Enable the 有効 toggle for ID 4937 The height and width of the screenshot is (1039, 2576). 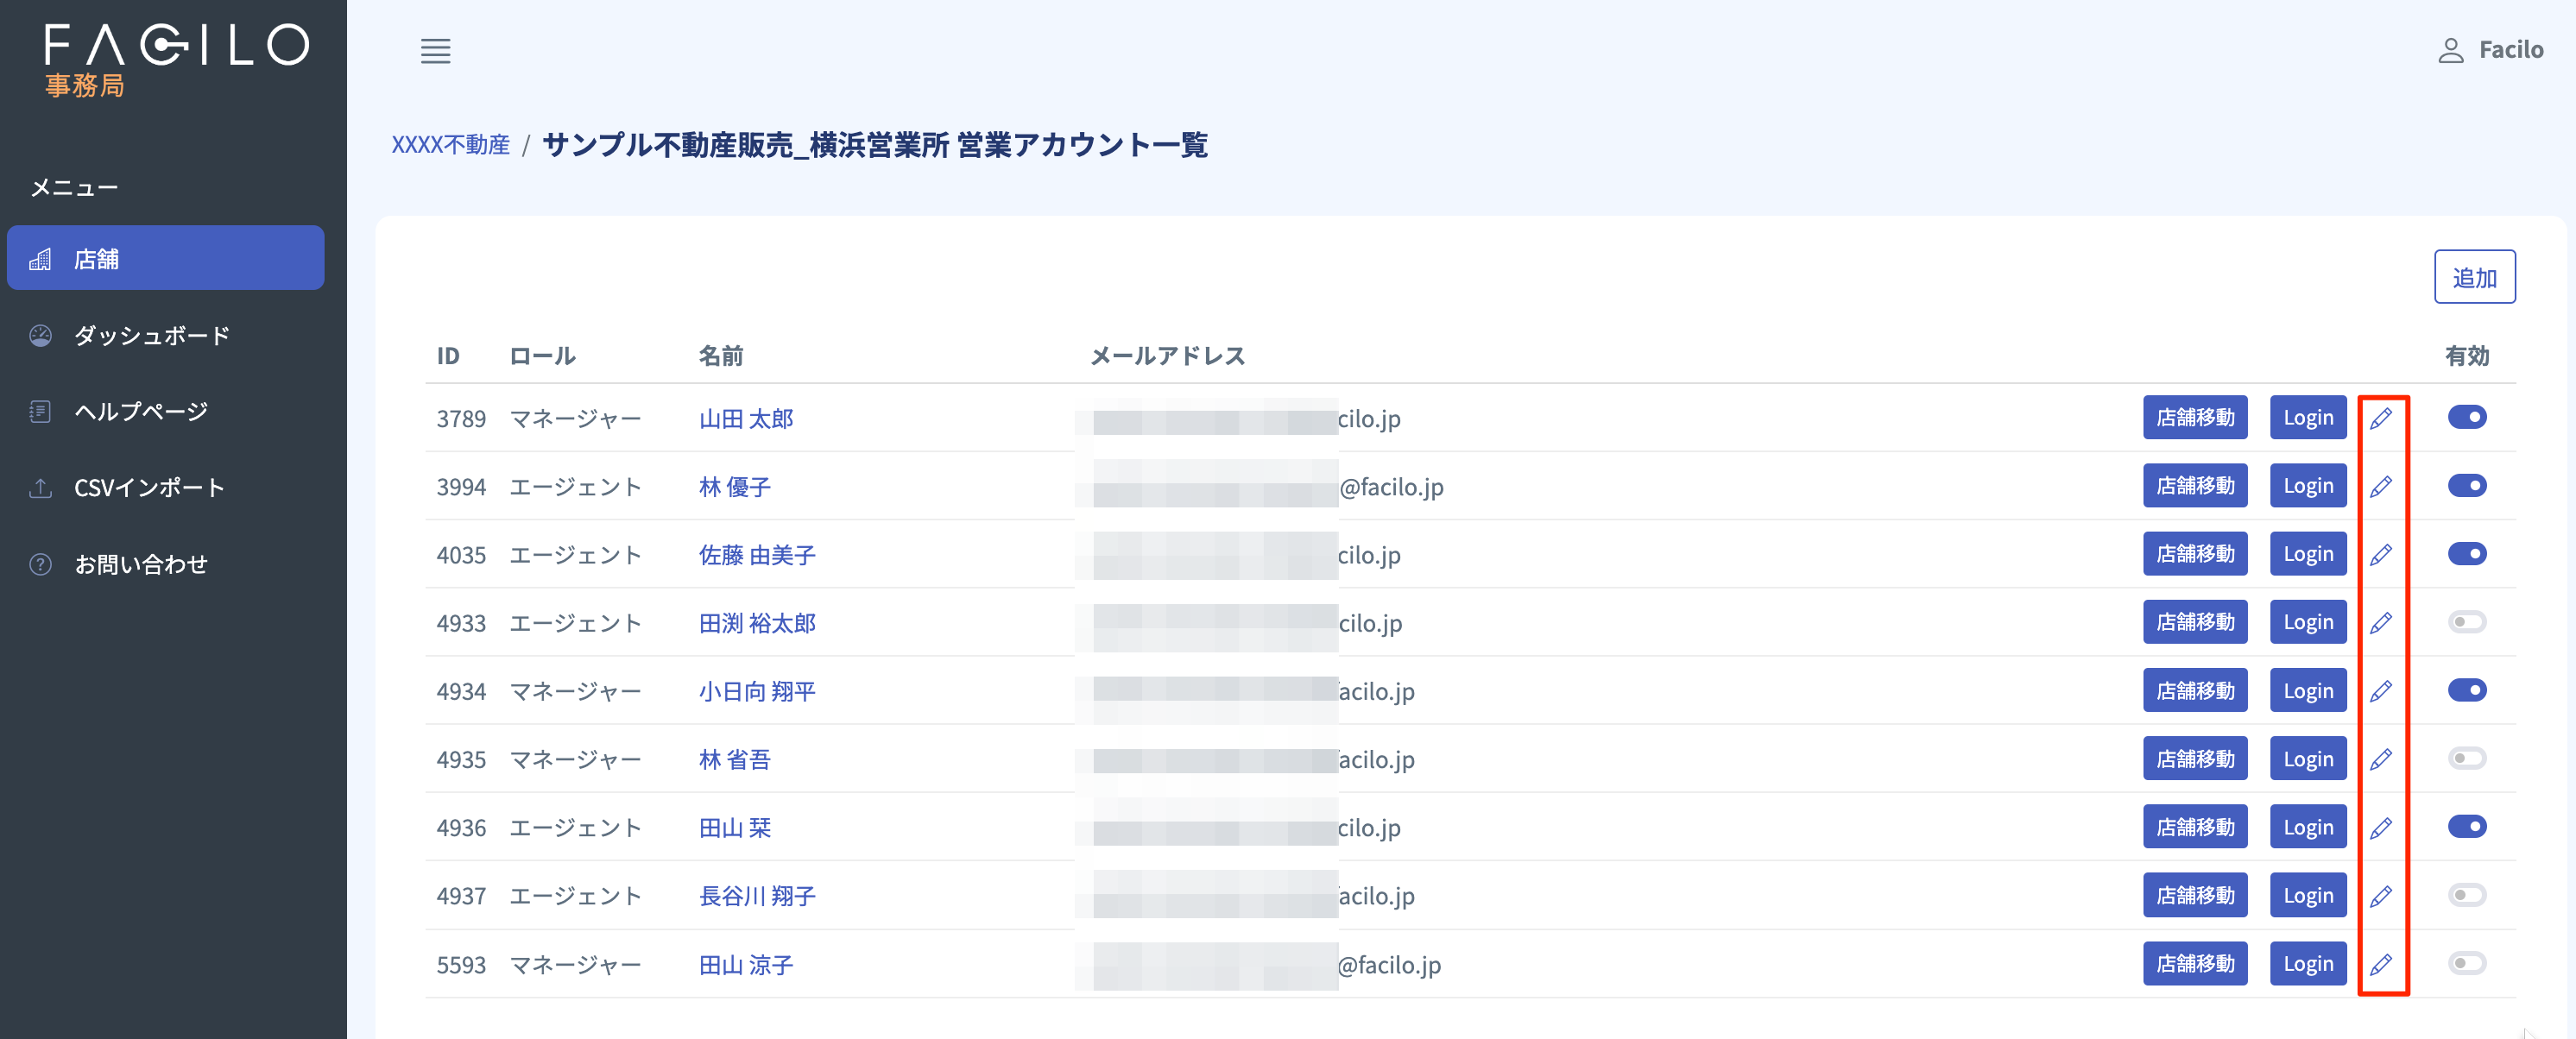2467,895
